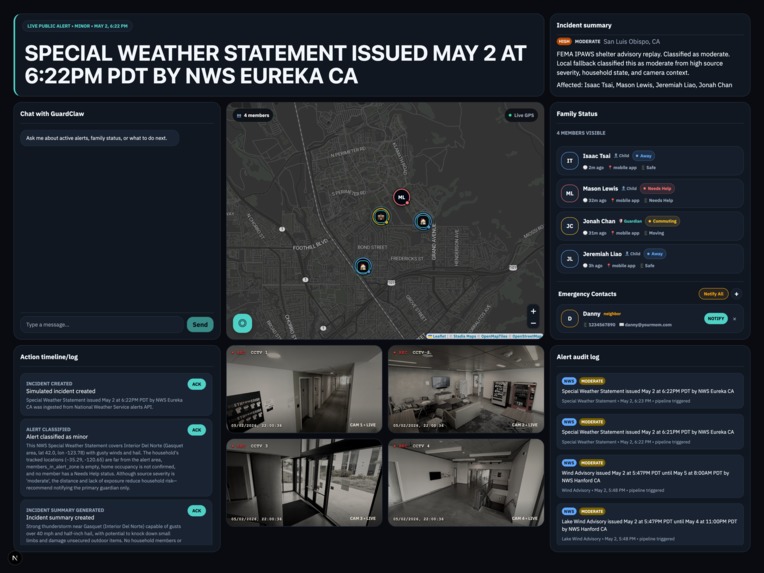This screenshot has width=764, height=573.
Task: Open the 6:22PM Special Weather Statement audit entry
Action: [650, 391]
